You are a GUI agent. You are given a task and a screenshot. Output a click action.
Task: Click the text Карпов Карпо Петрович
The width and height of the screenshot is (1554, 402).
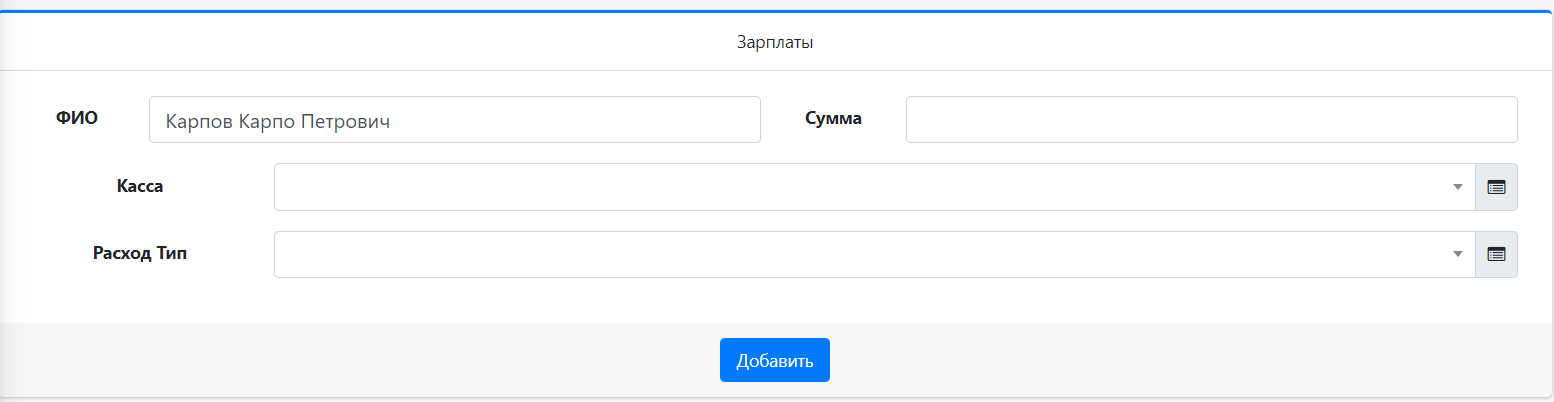click(277, 121)
